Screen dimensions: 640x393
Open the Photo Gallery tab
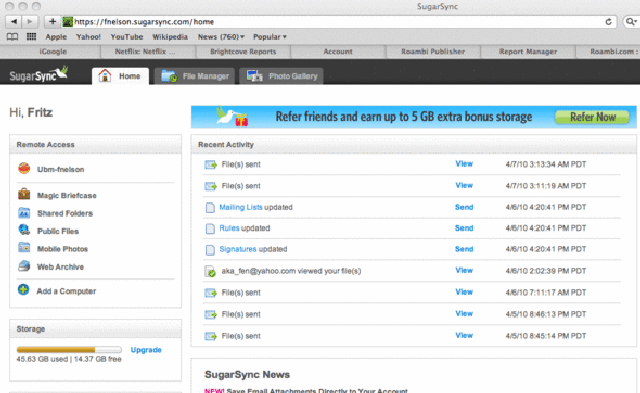pyautogui.click(x=281, y=76)
